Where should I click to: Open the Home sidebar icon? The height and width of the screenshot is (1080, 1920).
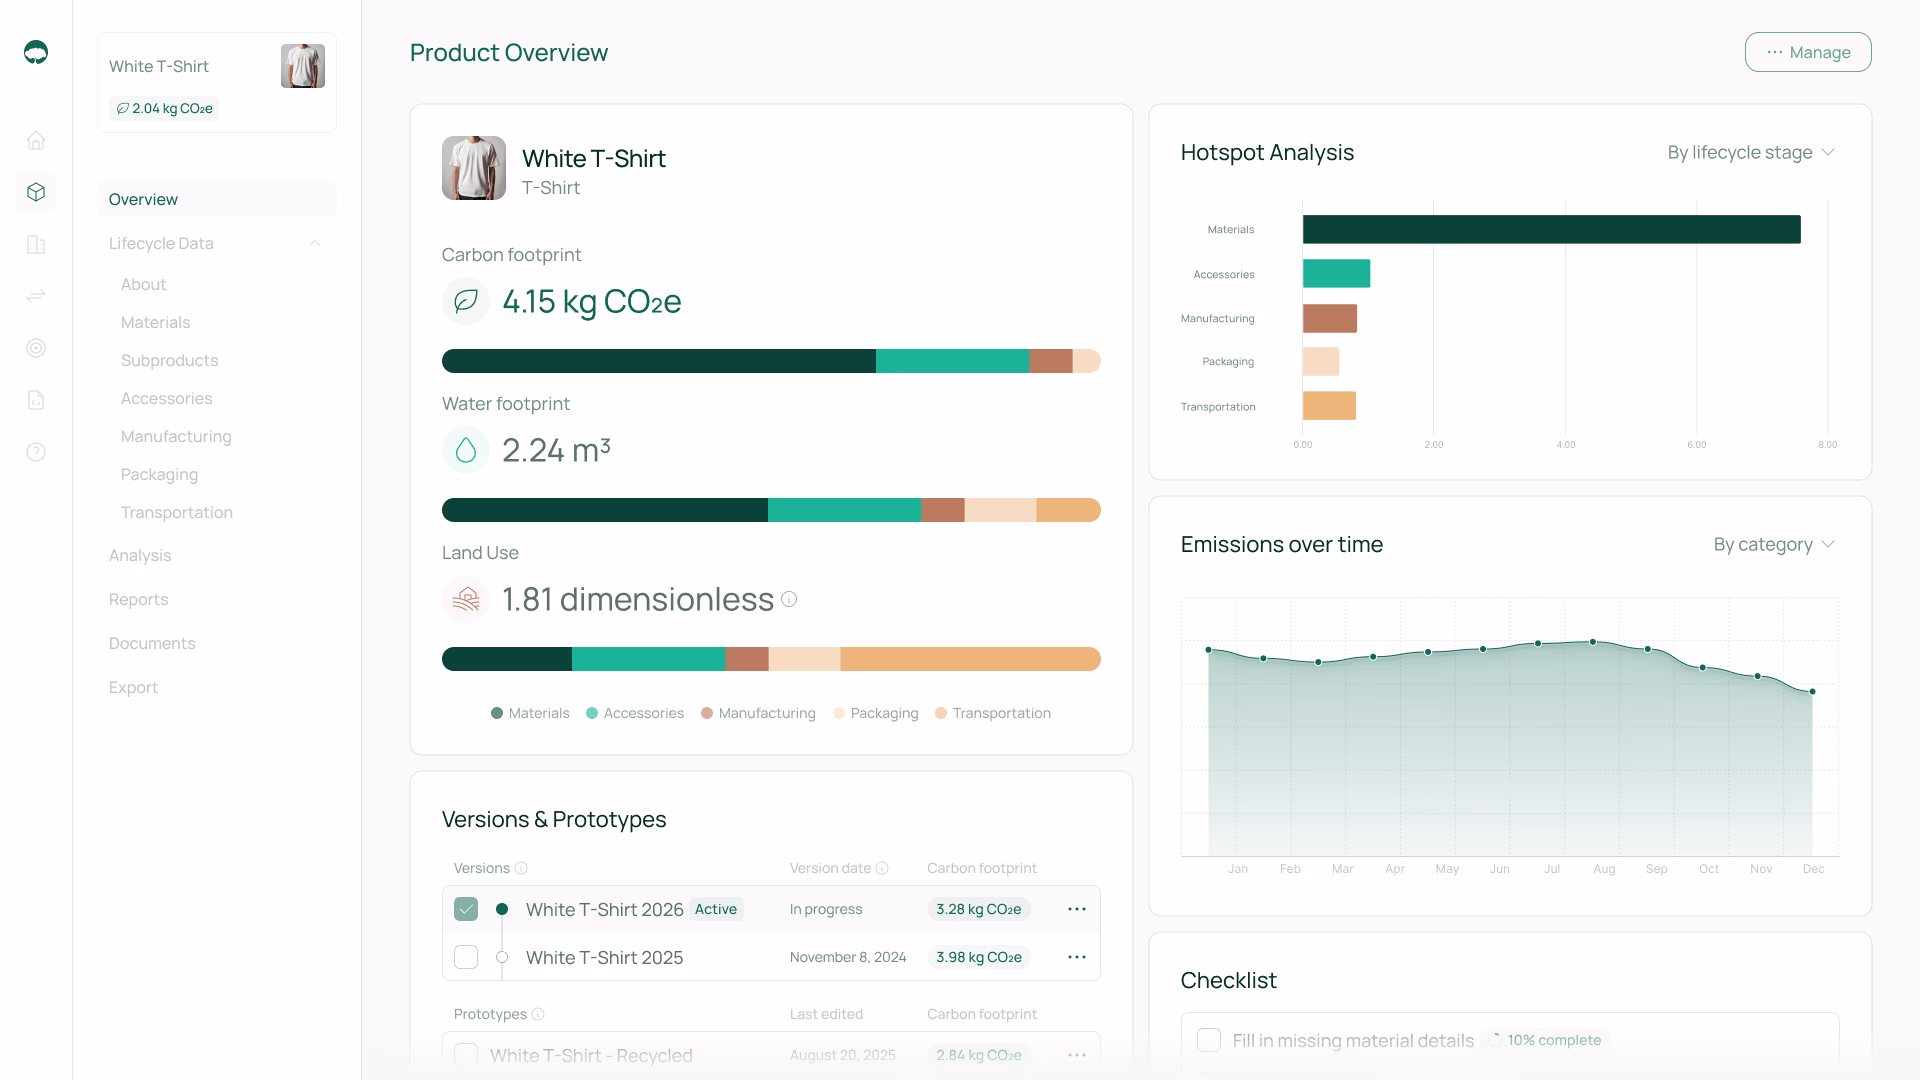[36, 140]
